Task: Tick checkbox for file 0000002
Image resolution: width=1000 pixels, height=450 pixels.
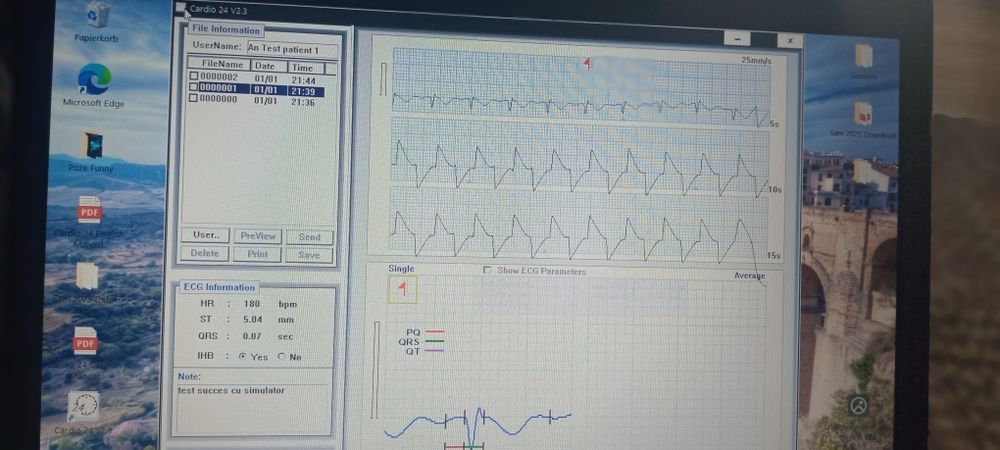Action: click(x=194, y=77)
